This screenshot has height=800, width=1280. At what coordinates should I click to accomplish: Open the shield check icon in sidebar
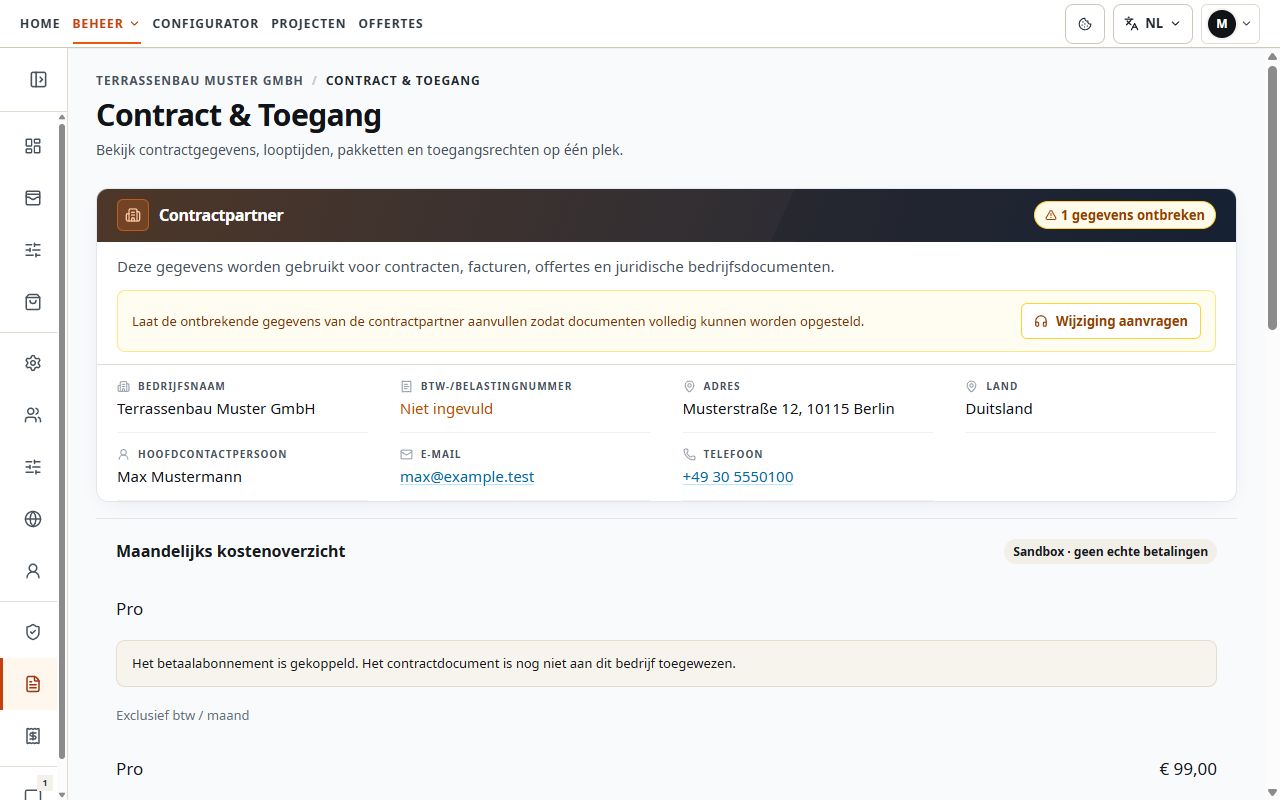click(x=33, y=632)
